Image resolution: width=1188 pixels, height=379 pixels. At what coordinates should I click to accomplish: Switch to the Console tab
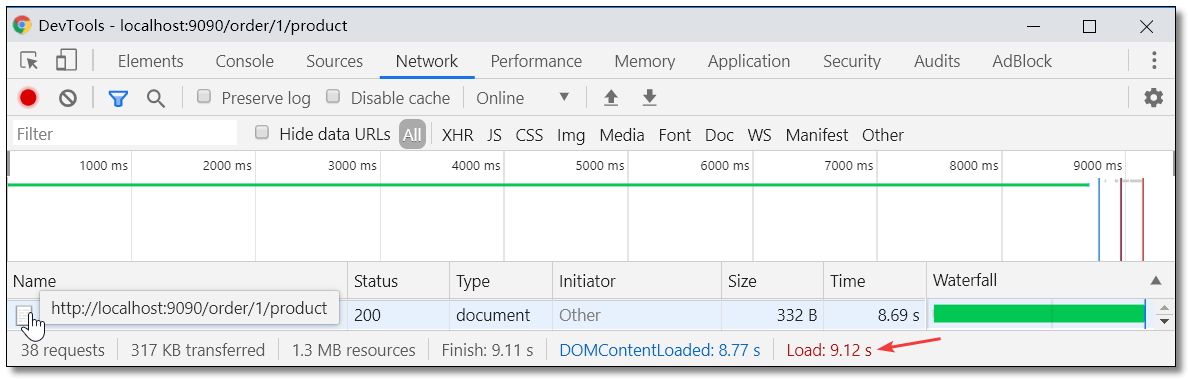(245, 61)
